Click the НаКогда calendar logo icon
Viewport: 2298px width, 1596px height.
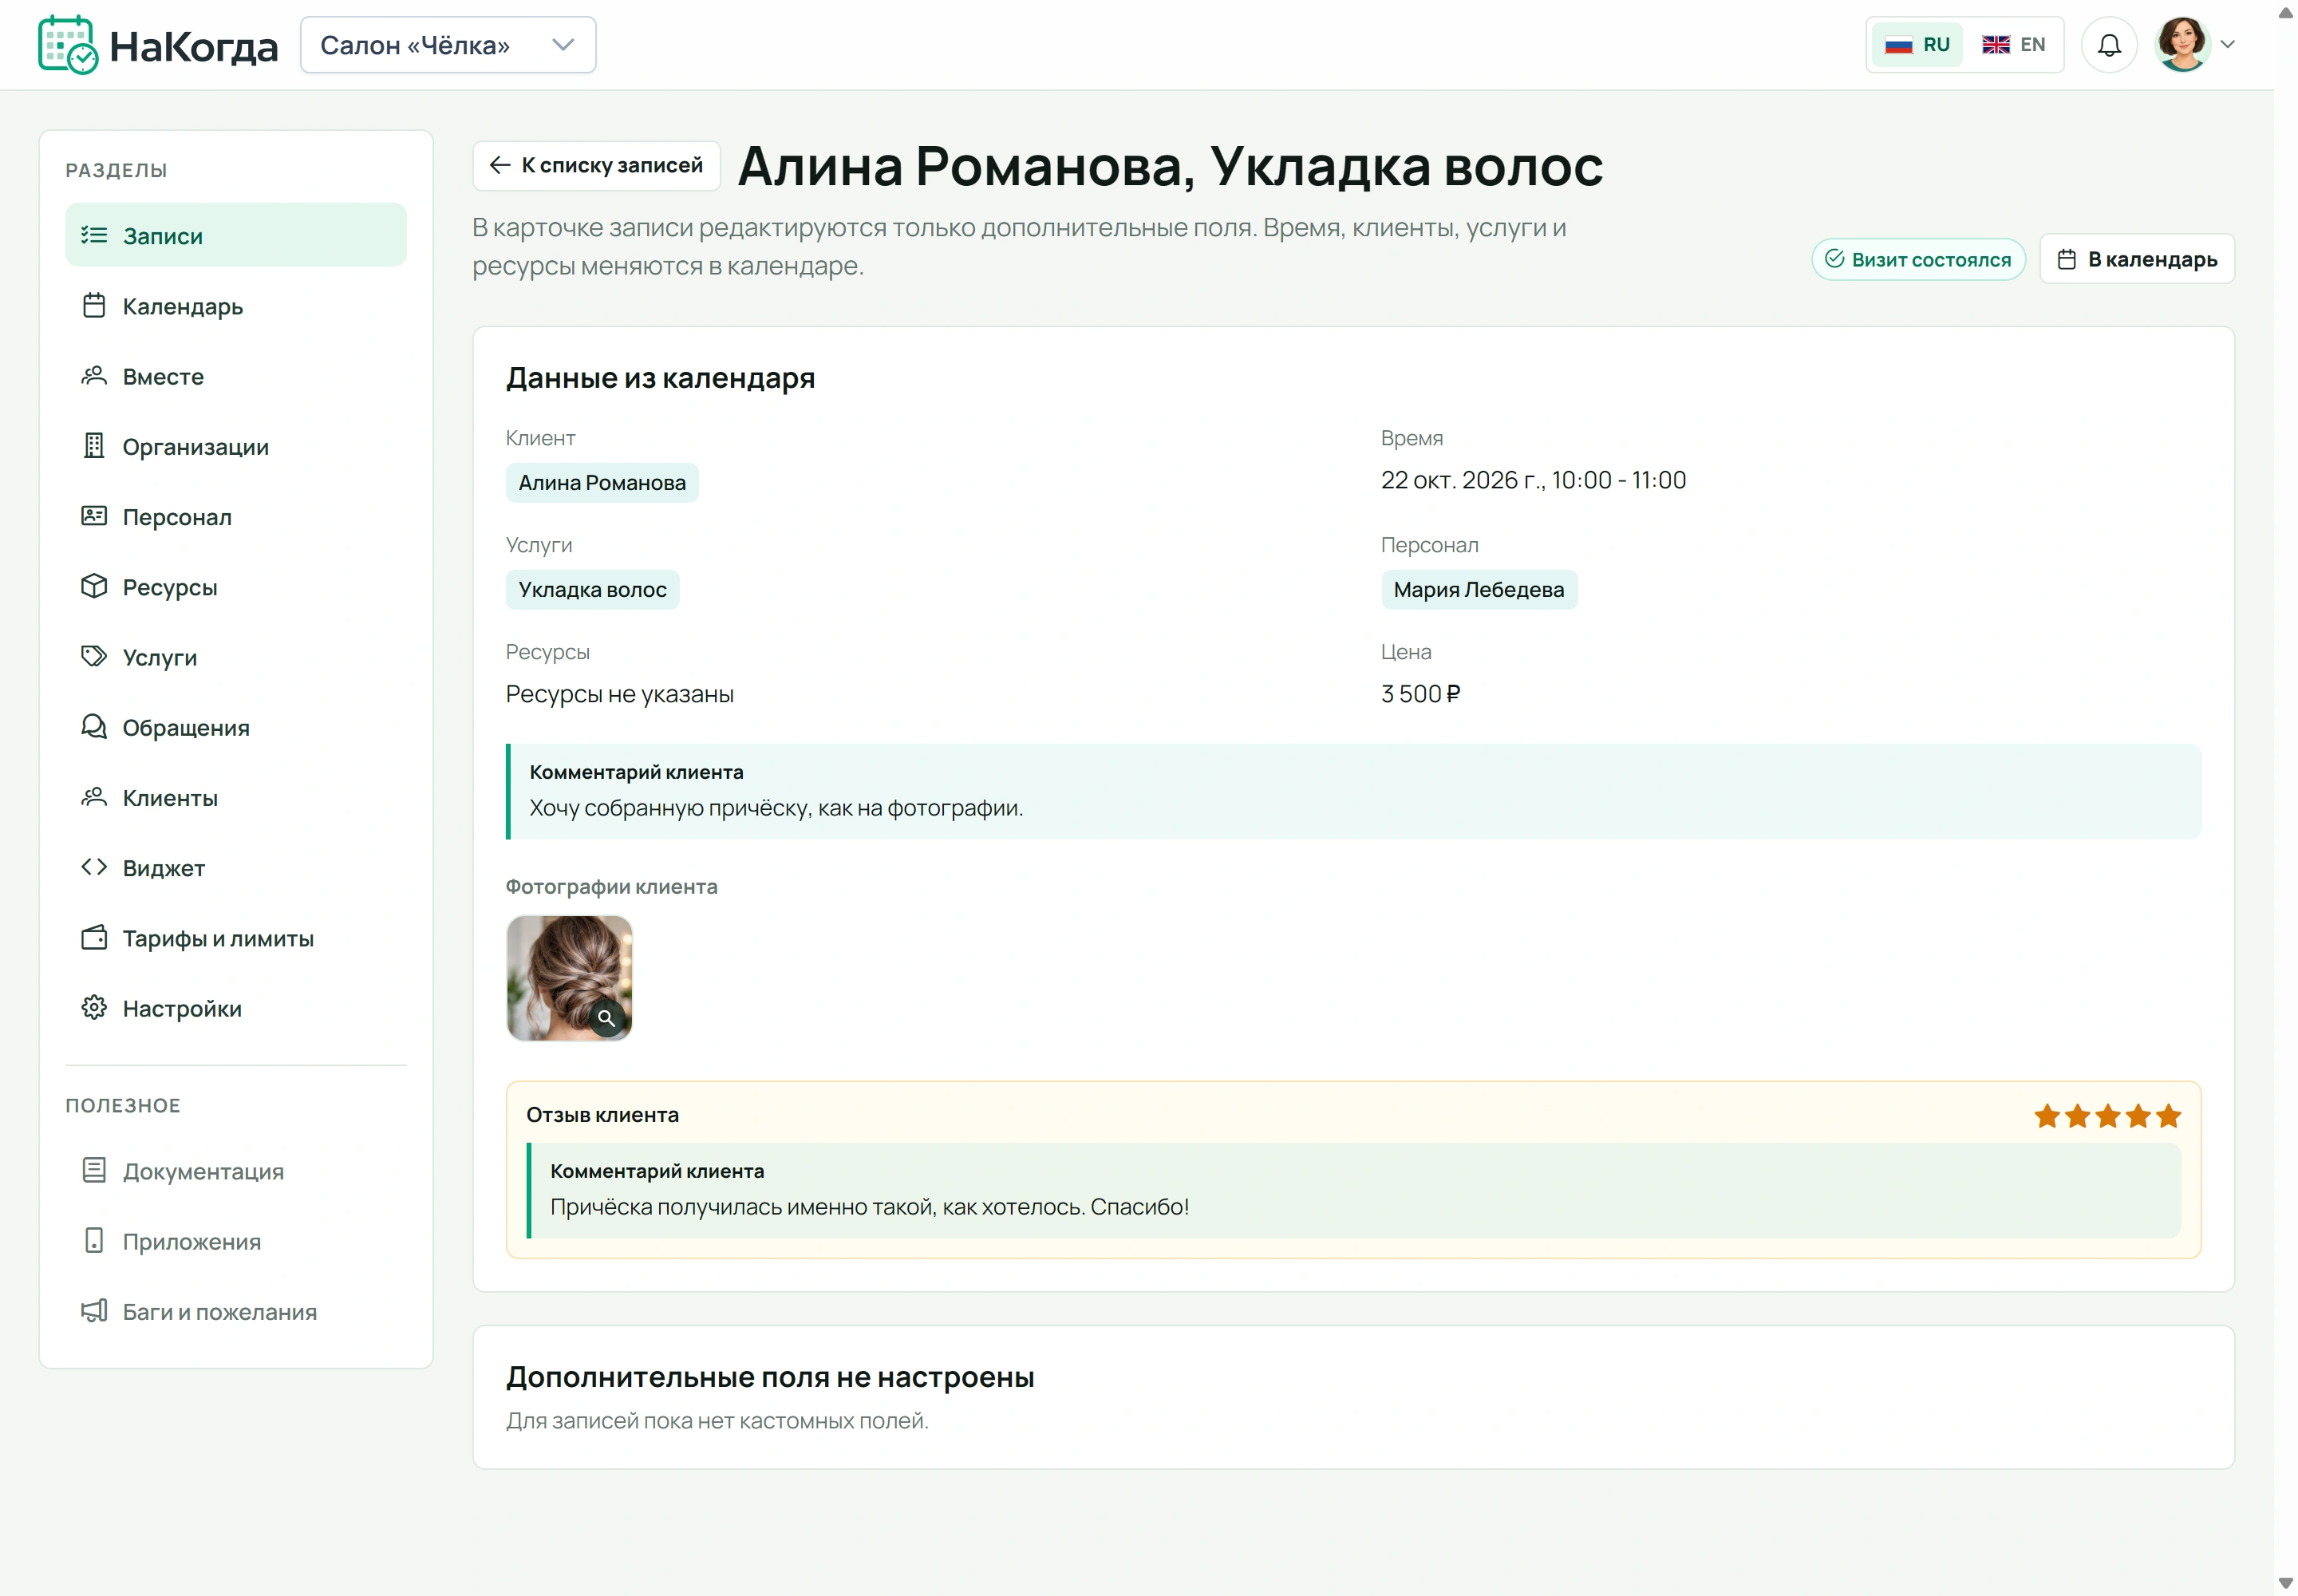pyautogui.click(x=68, y=45)
